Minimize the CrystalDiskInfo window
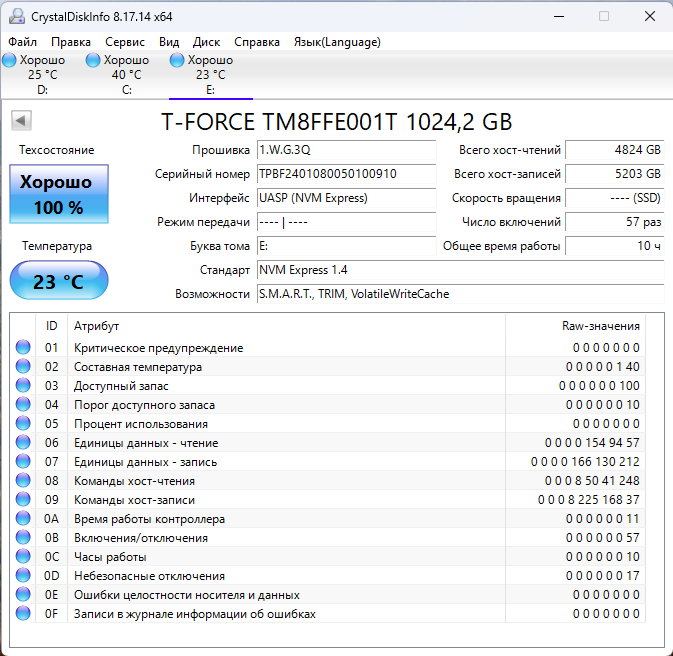Image resolution: width=673 pixels, height=656 pixels. [x=559, y=16]
